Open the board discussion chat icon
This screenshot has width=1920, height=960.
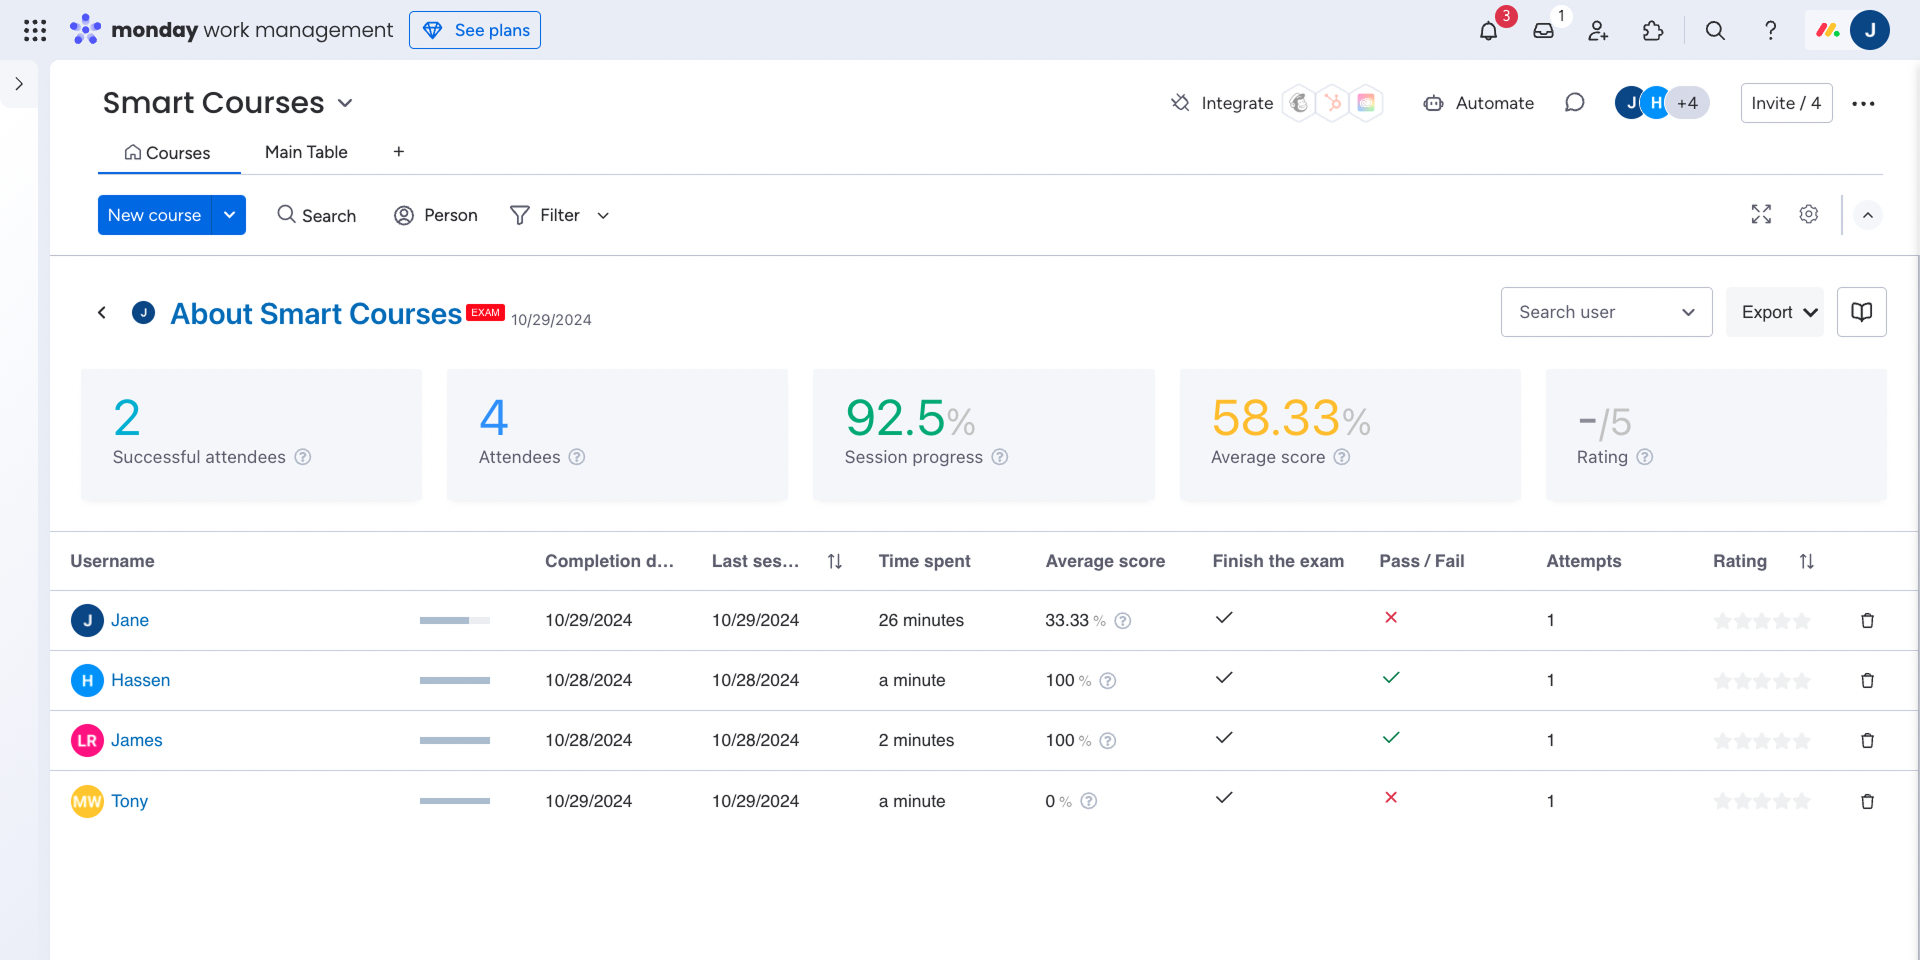(x=1574, y=103)
